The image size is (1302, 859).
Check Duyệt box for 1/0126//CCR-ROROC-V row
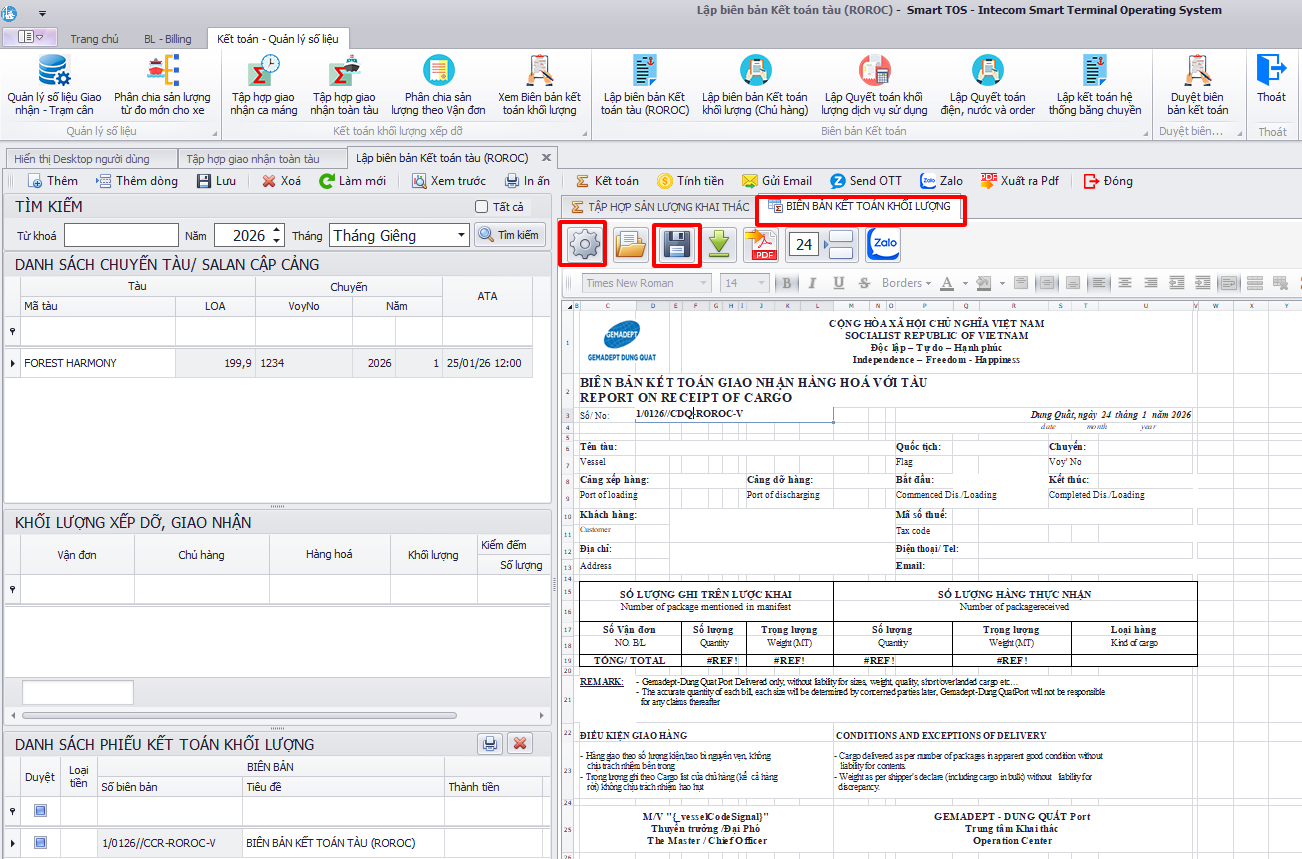(40, 842)
